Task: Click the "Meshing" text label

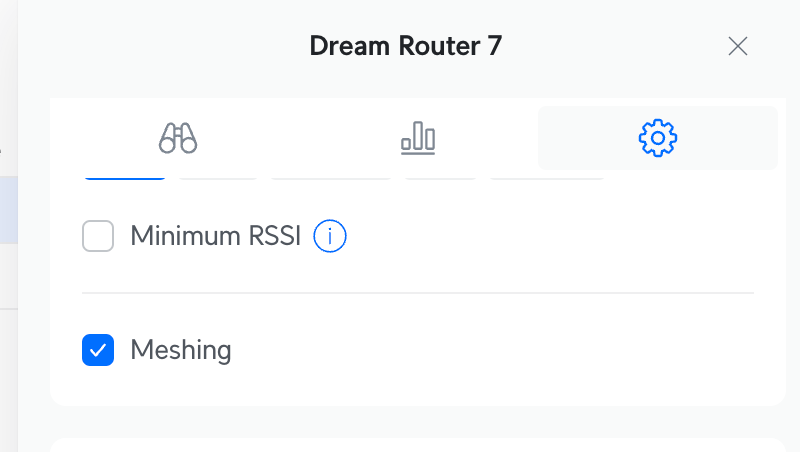Action: (181, 350)
